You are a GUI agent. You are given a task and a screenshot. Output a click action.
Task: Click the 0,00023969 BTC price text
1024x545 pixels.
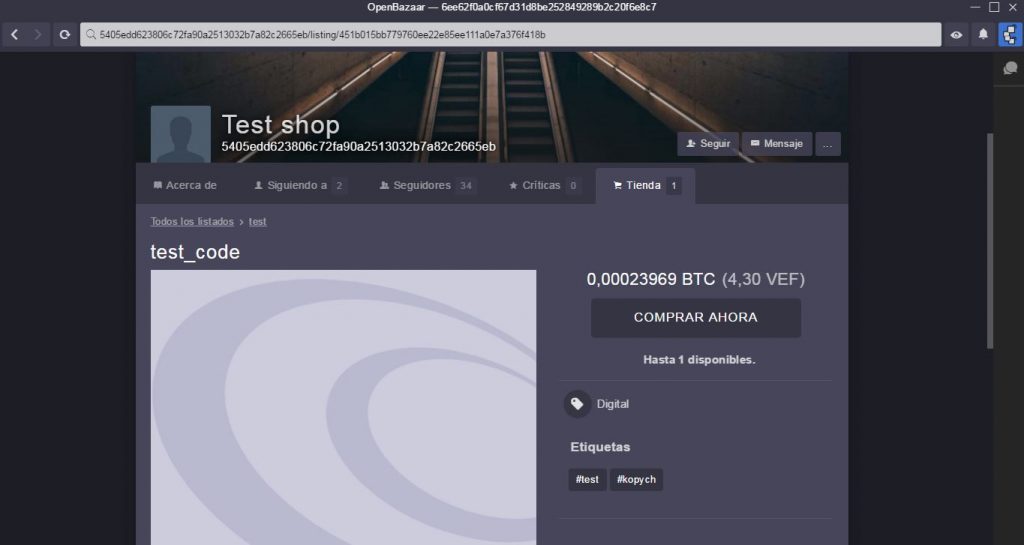[650, 279]
